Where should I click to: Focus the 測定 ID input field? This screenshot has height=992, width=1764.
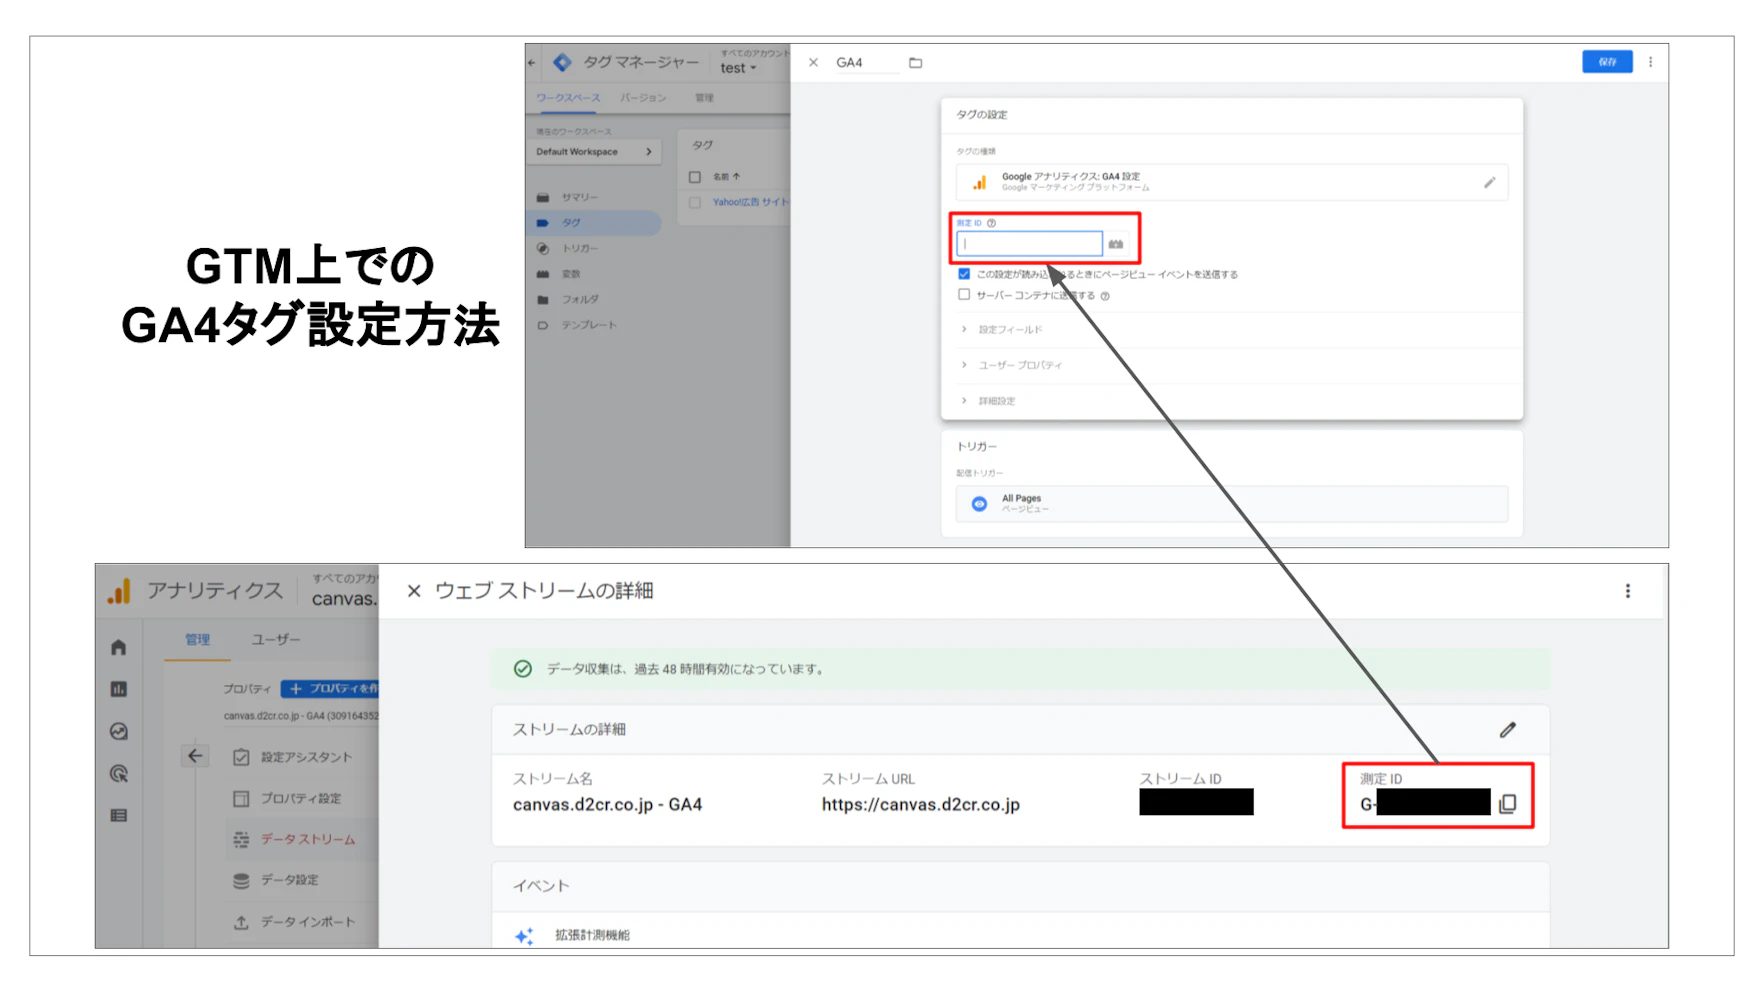click(1029, 244)
